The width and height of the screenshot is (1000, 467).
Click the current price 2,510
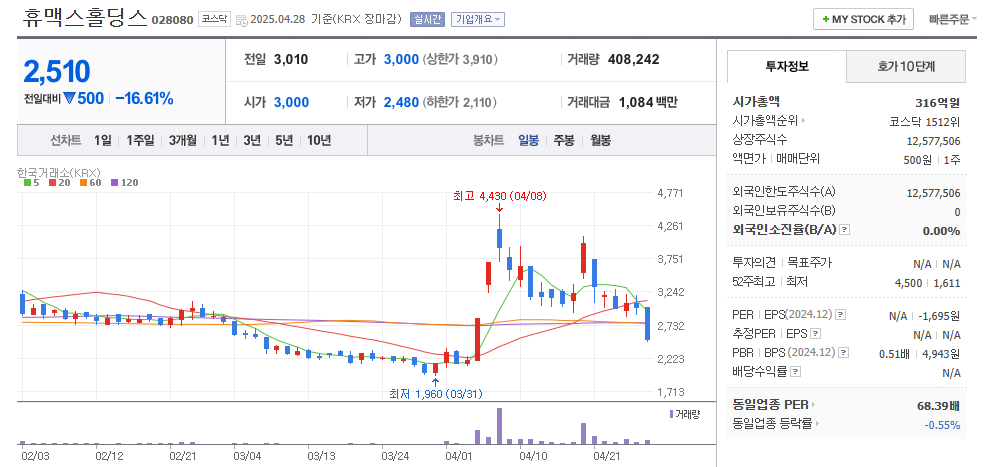pyautogui.click(x=57, y=71)
